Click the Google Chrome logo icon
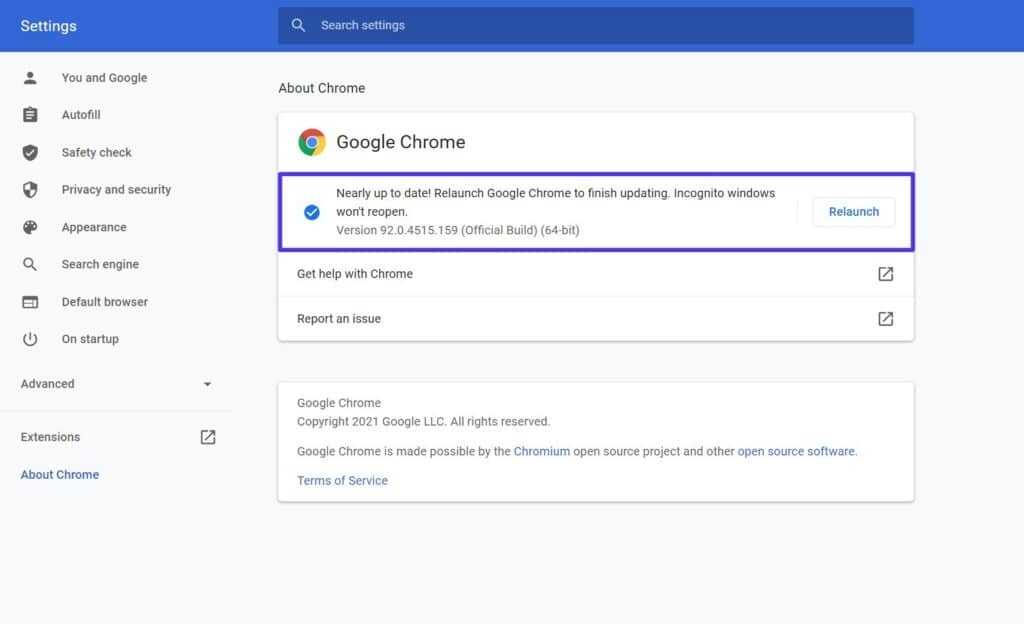Image resolution: width=1024 pixels, height=624 pixels. [312, 142]
